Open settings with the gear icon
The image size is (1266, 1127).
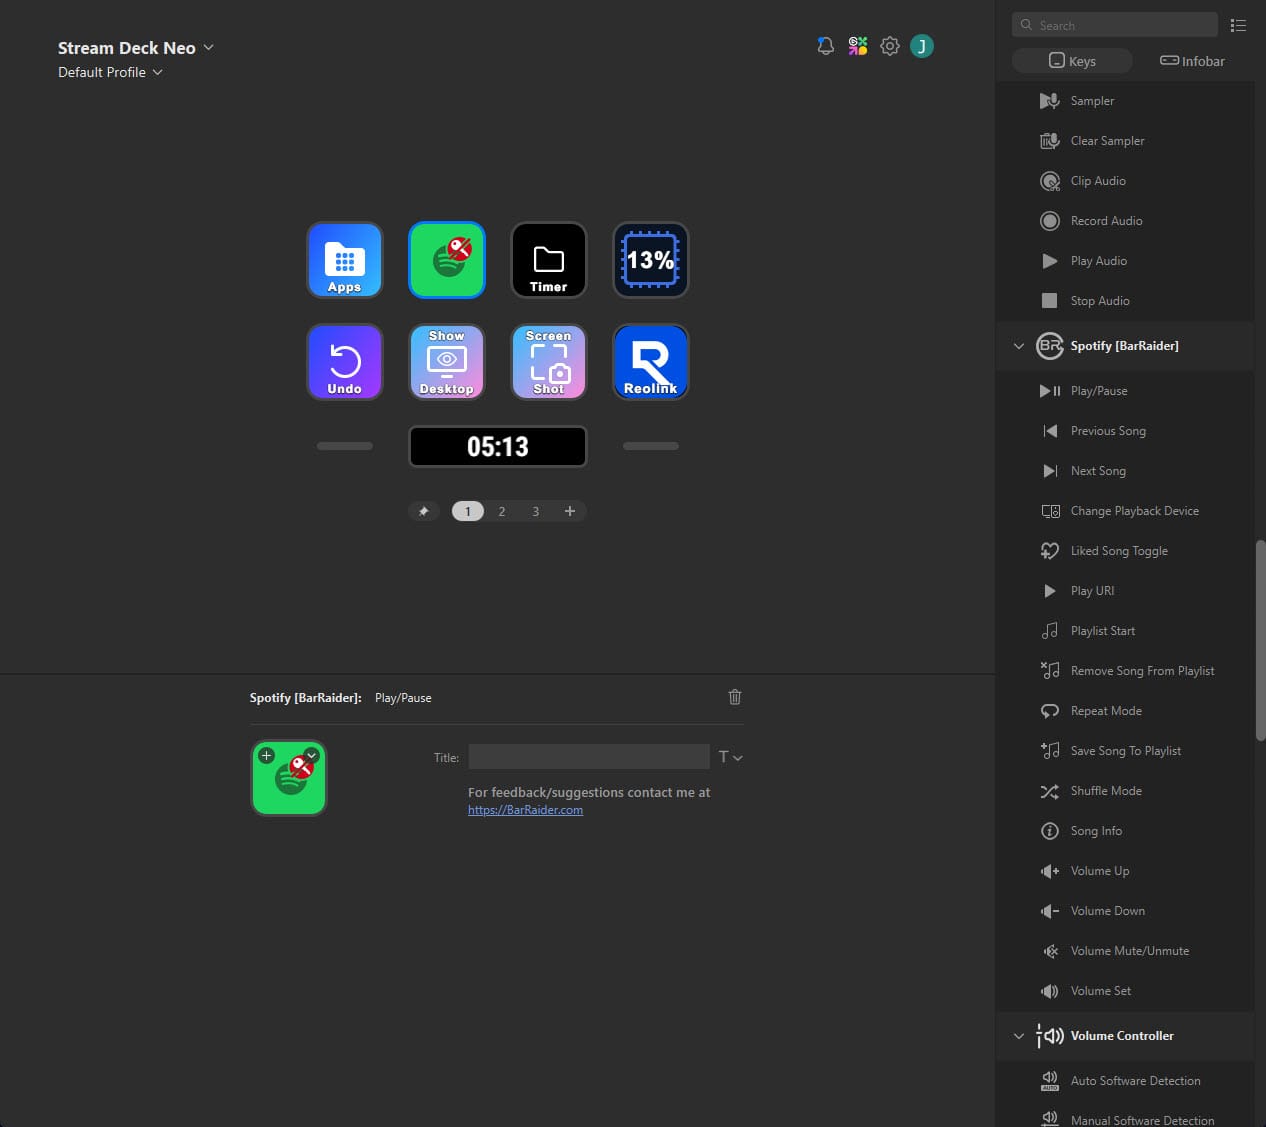[x=889, y=46]
